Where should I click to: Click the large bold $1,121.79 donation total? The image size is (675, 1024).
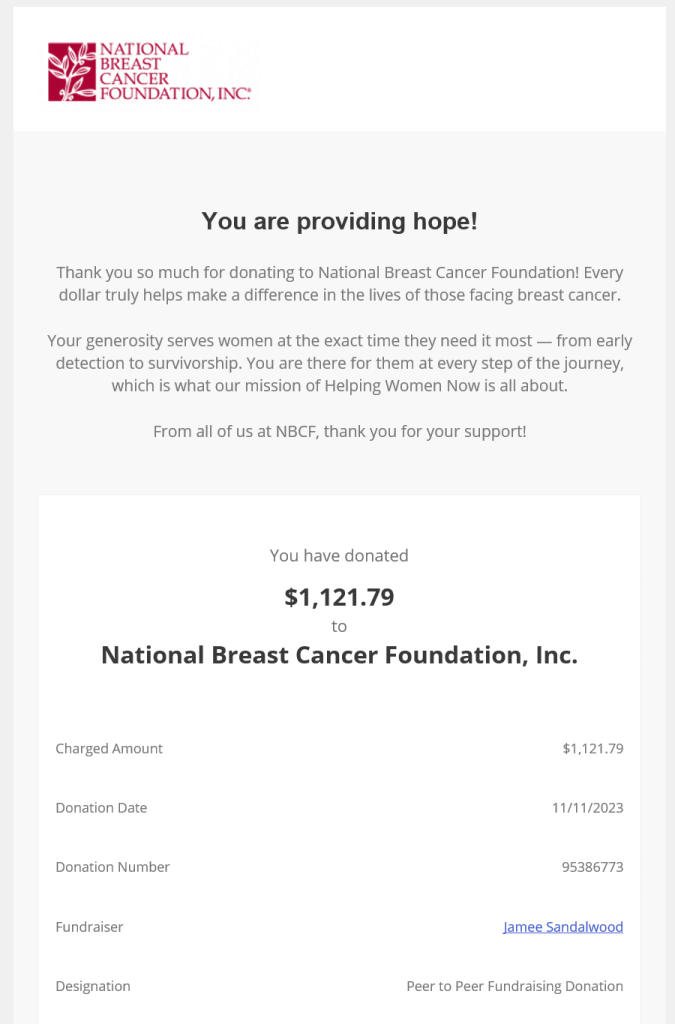pyautogui.click(x=339, y=598)
